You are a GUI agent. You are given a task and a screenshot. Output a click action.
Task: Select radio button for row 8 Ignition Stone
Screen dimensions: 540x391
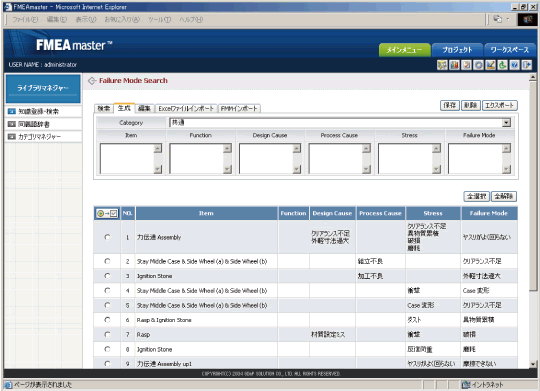coord(107,349)
